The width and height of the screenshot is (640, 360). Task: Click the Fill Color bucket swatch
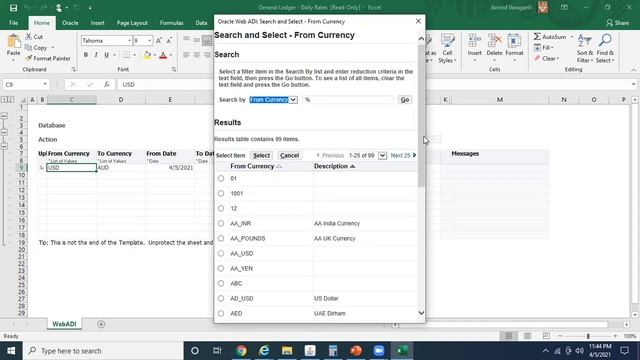147,55
